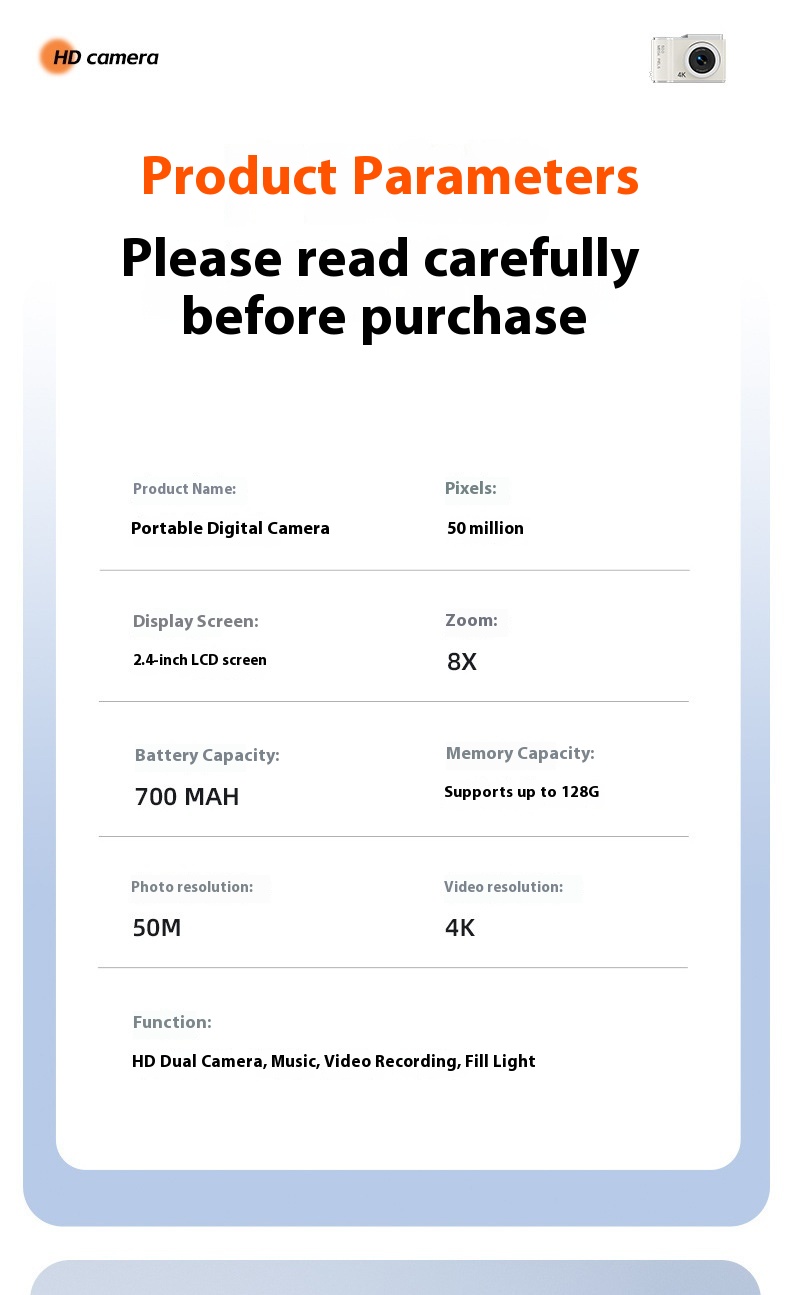Click the orange HD camera logo
This screenshot has height=1295, width=790.
(x=99, y=57)
